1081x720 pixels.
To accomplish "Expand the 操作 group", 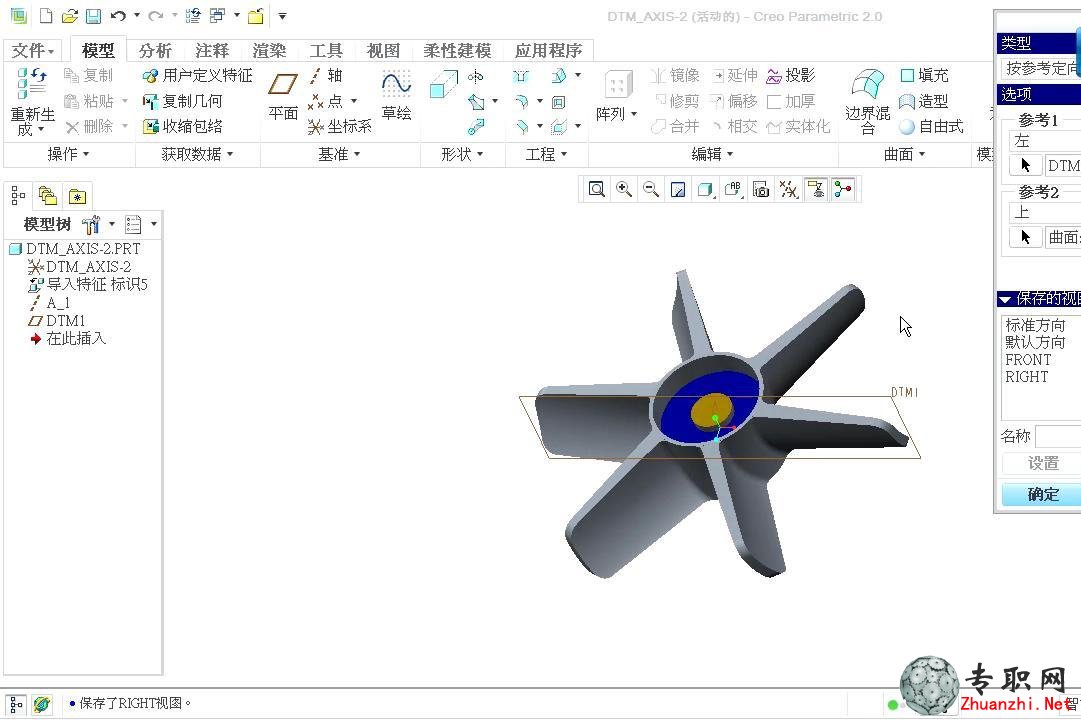I will 68,154.
